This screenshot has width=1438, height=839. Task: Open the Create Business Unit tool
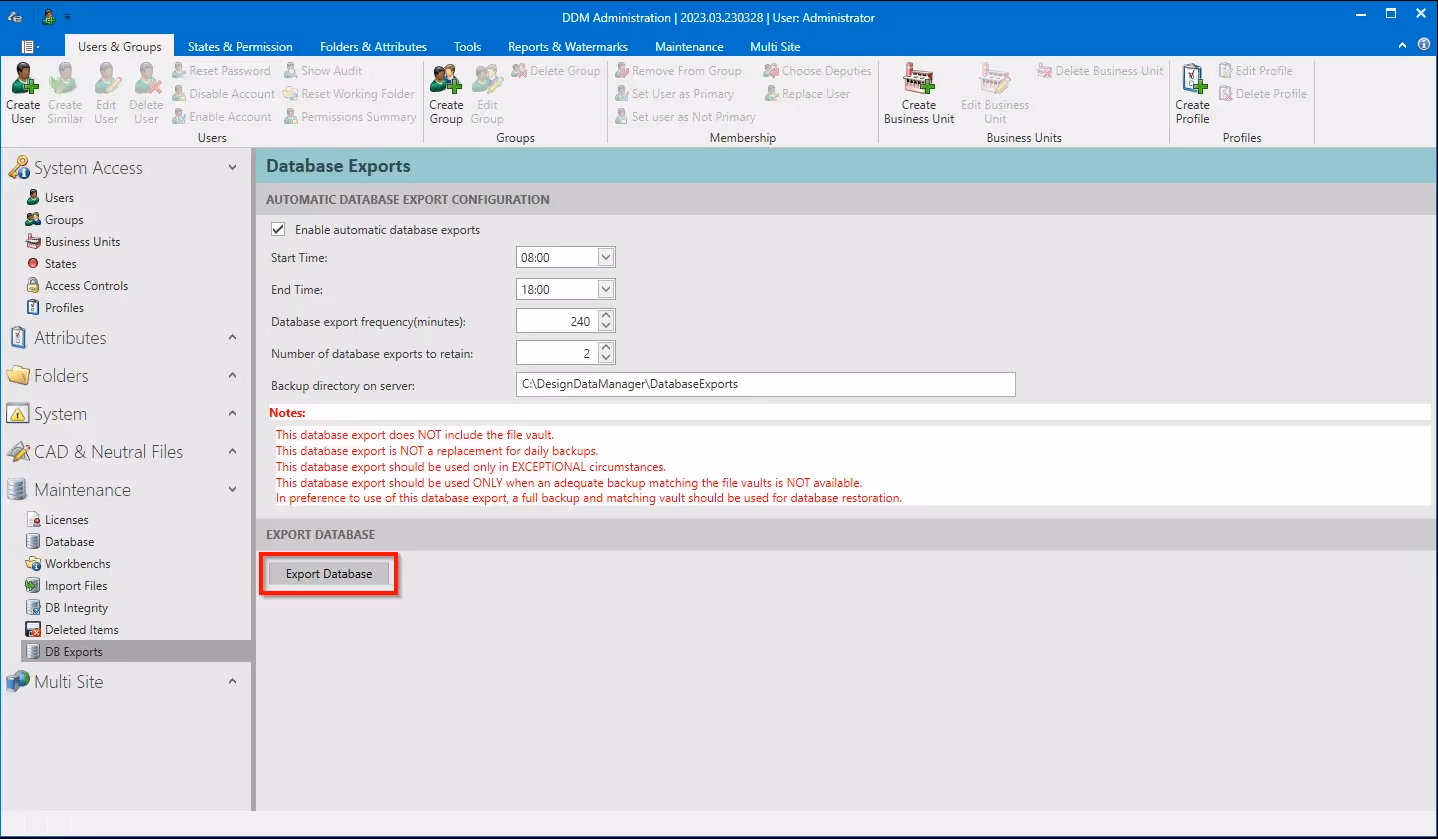click(x=917, y=93)
